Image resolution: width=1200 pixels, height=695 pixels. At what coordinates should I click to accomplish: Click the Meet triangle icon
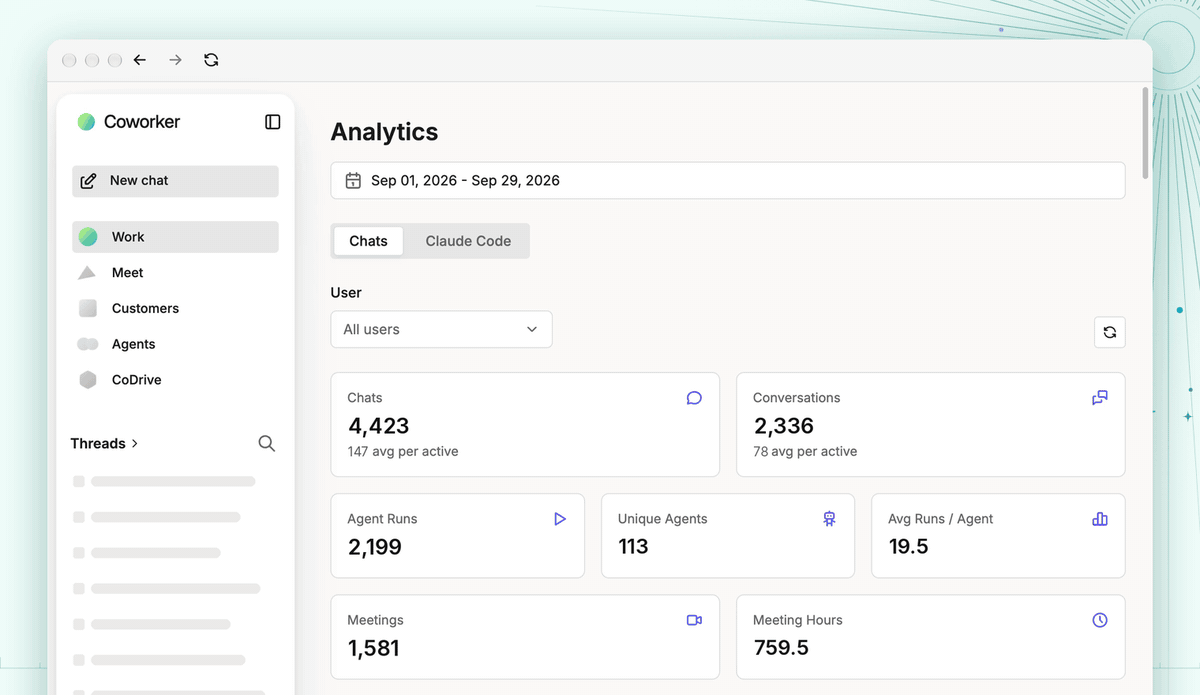[87, 273]
